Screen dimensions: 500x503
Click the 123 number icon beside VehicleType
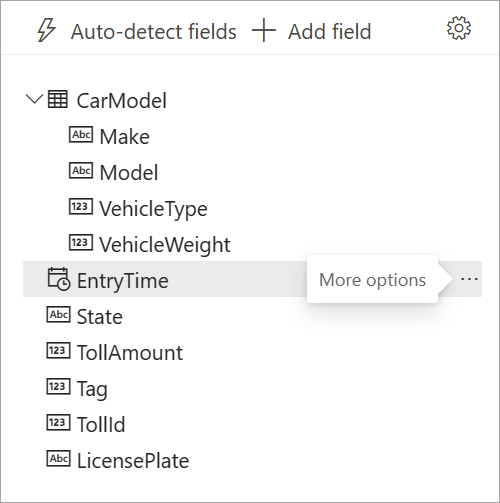[x=81, y=207]
